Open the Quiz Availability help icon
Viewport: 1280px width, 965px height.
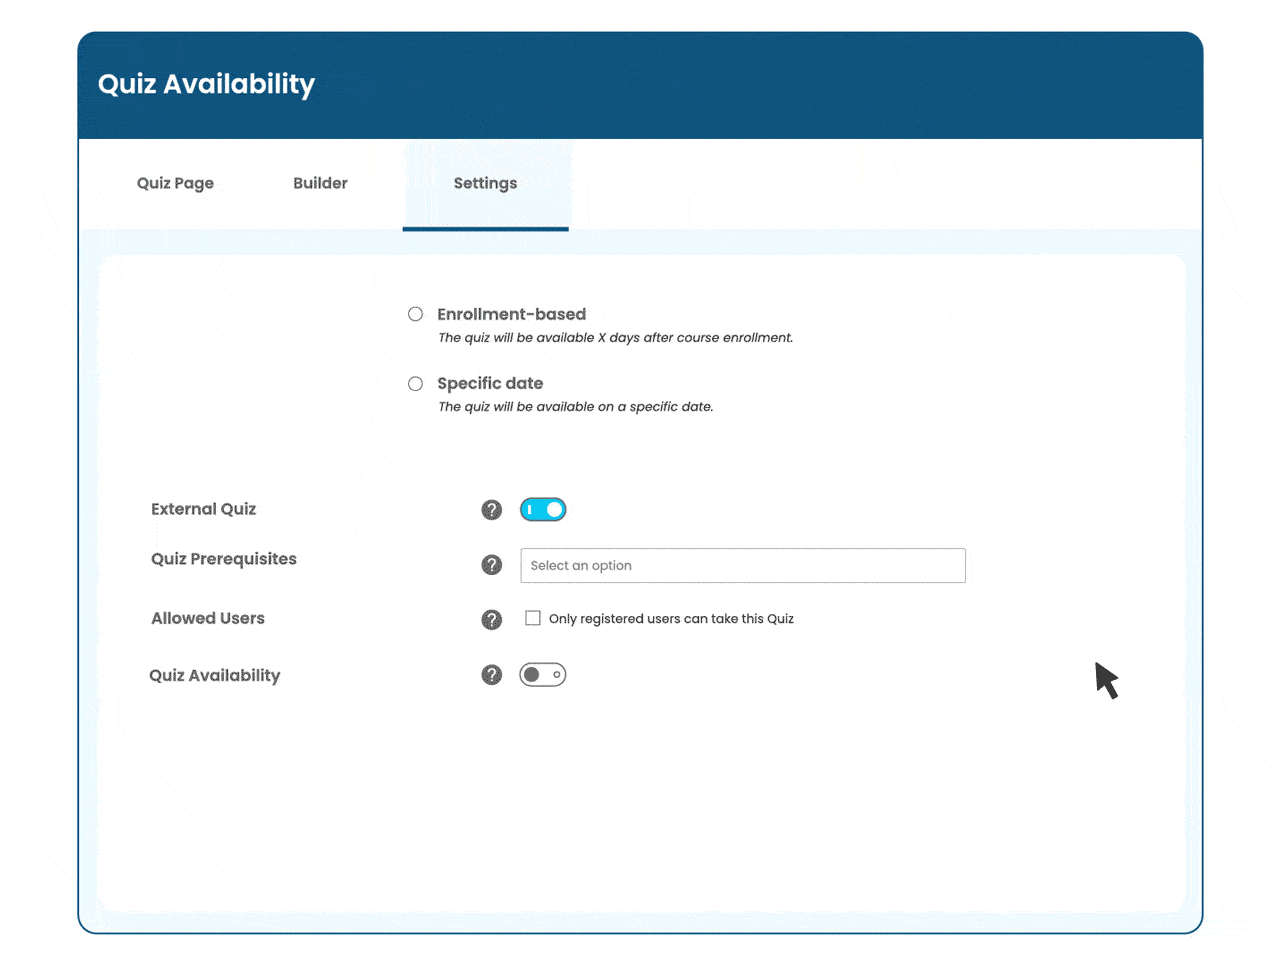(491, 675)
